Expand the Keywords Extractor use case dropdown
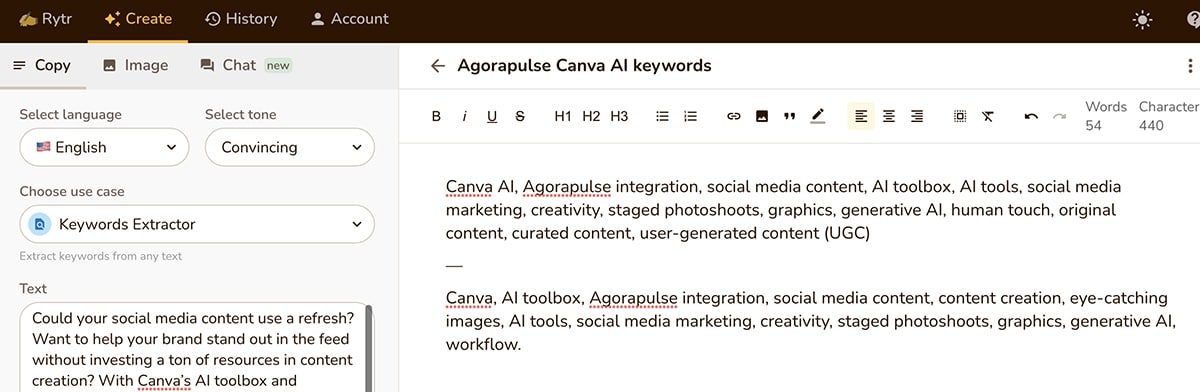The width and height of the screenshot is (1200, 392). 197,224
